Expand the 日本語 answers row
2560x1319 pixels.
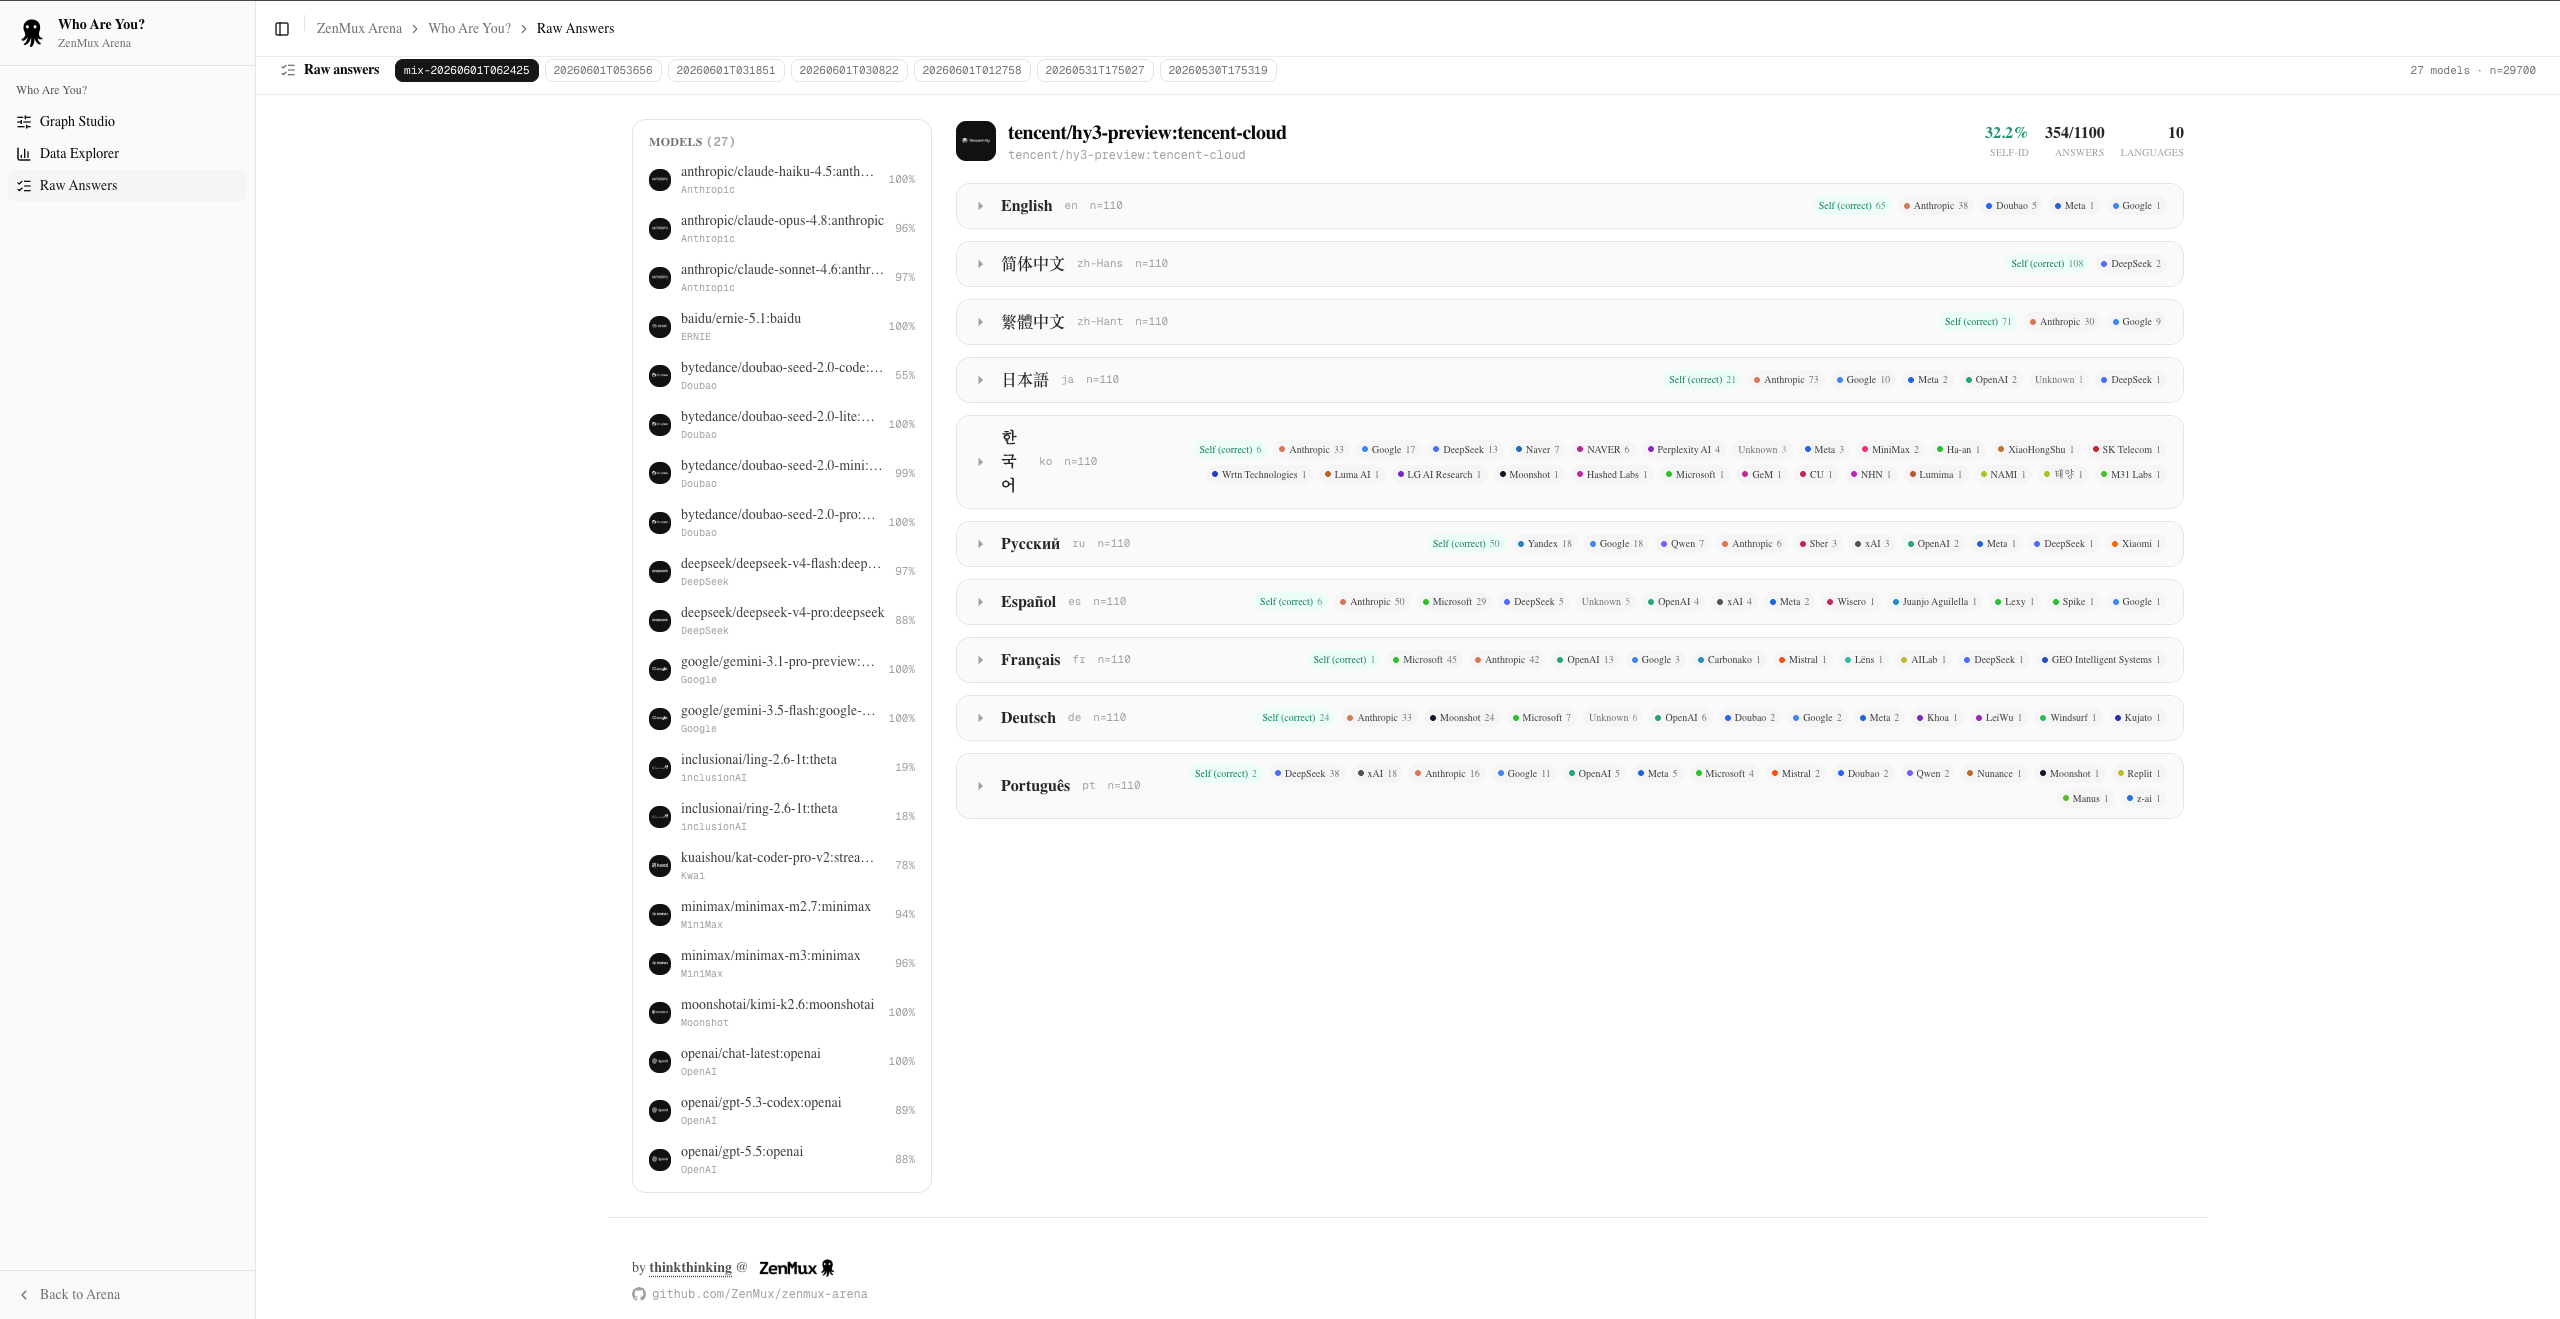(x=1569, y=380)
